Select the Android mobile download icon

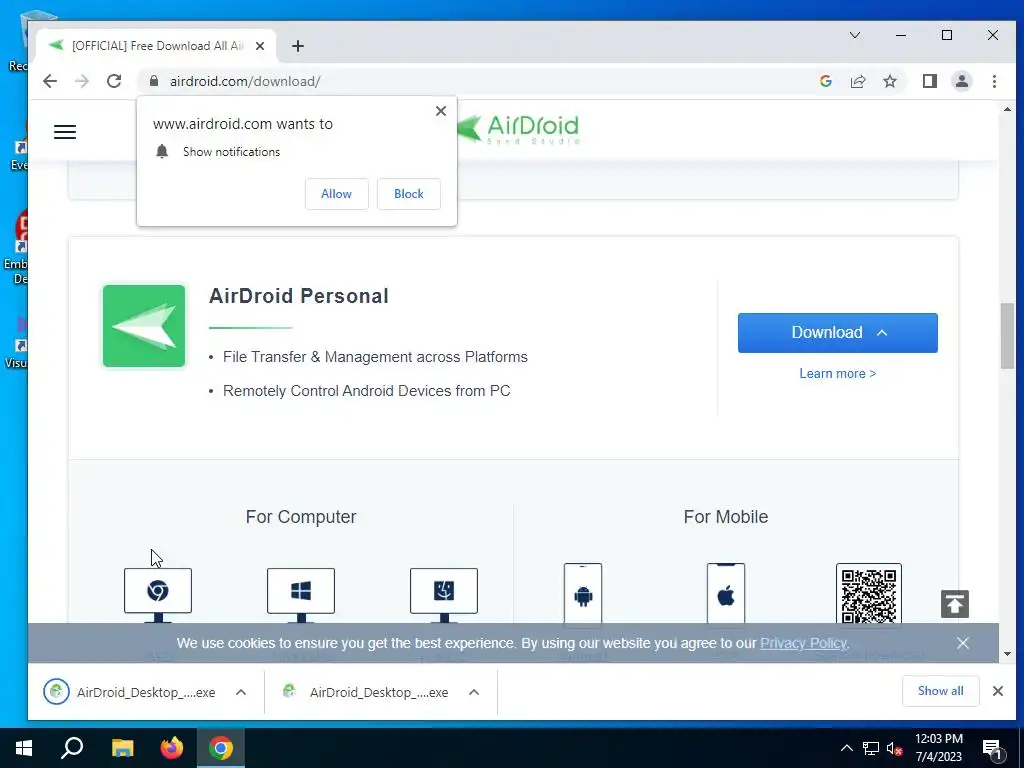[x=583, y=594]
